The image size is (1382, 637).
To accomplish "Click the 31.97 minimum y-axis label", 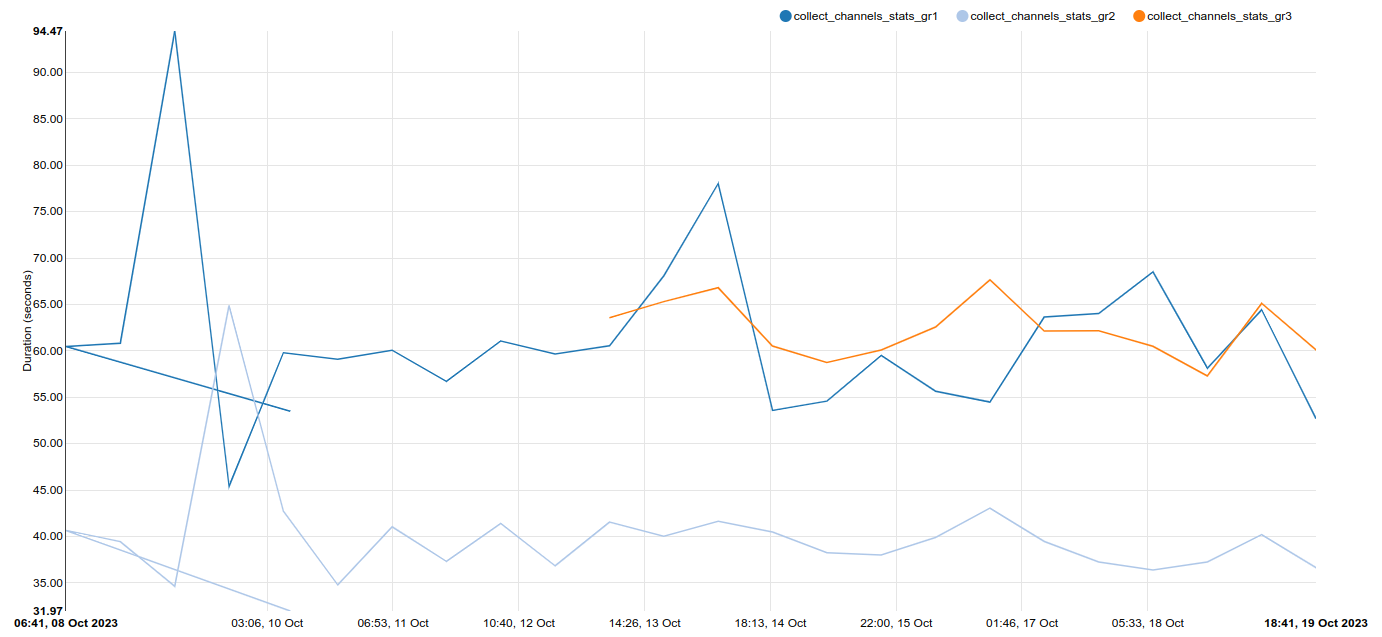I will (x=48, y=610).
